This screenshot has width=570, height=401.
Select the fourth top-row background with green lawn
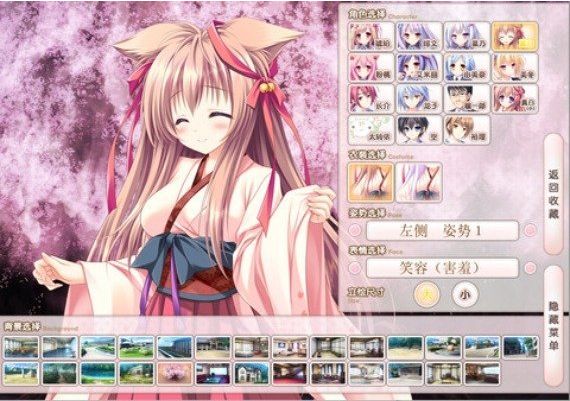pos(136,348)
